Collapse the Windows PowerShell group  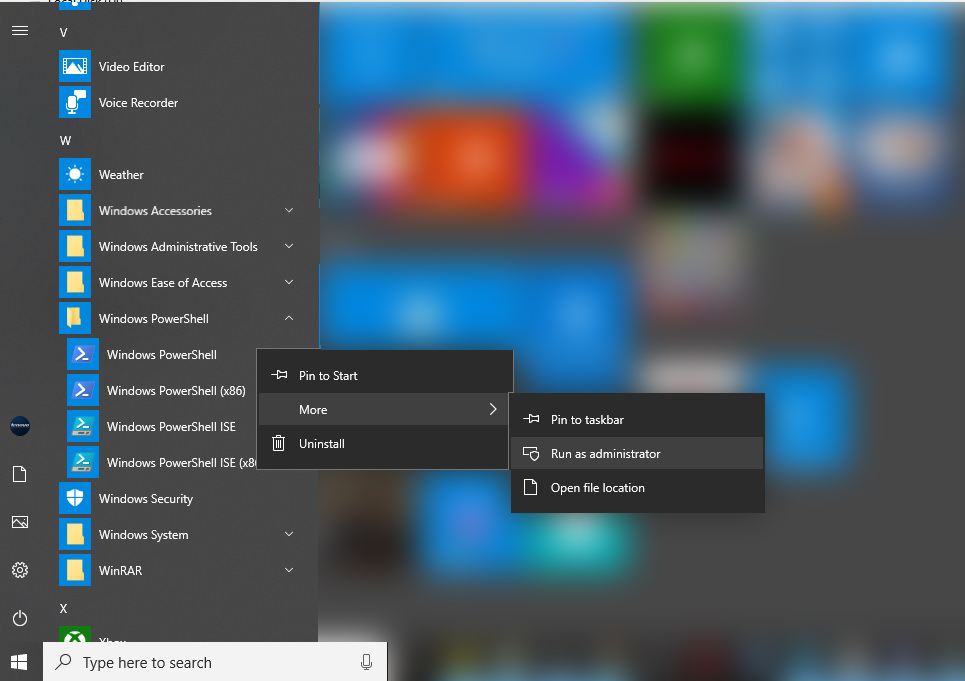288,318
